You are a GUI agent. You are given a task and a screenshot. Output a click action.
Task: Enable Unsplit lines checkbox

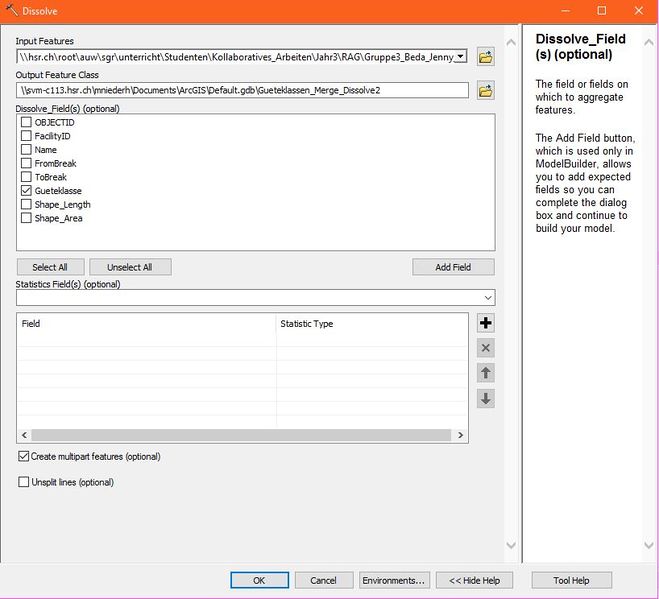point(24,482)
